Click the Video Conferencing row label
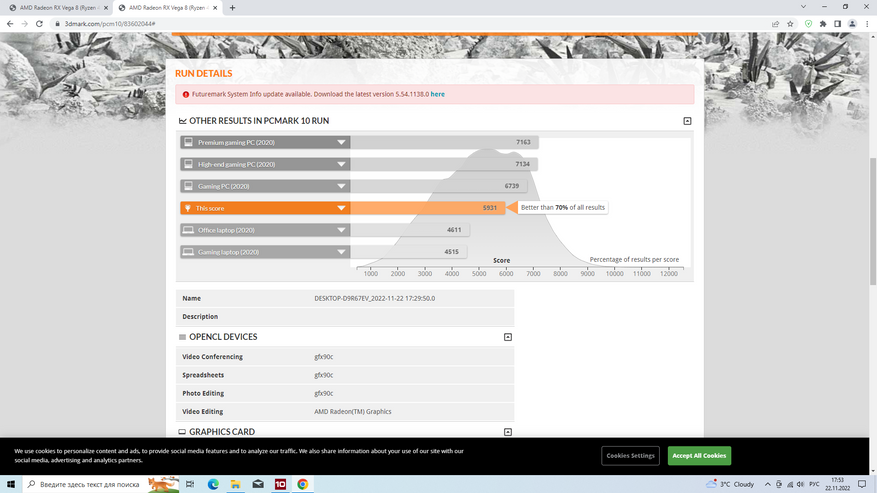 213,356
